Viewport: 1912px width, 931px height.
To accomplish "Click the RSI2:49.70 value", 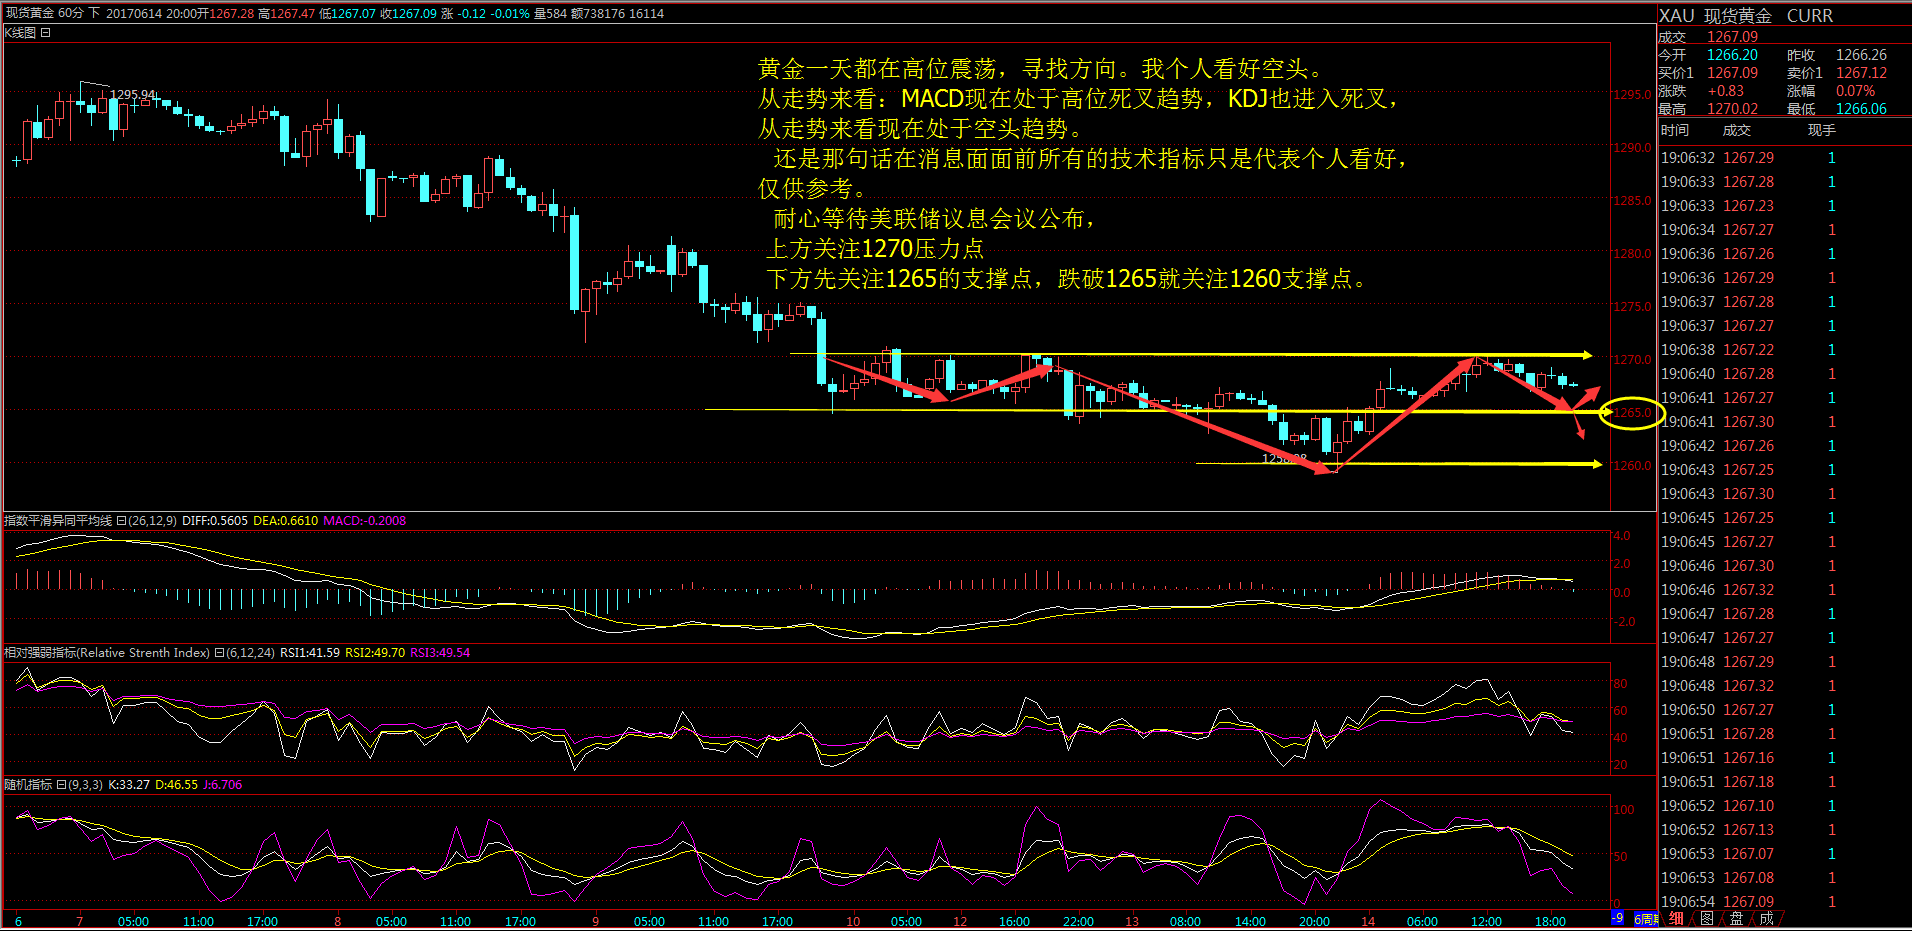I will click(x=375, y=653).
